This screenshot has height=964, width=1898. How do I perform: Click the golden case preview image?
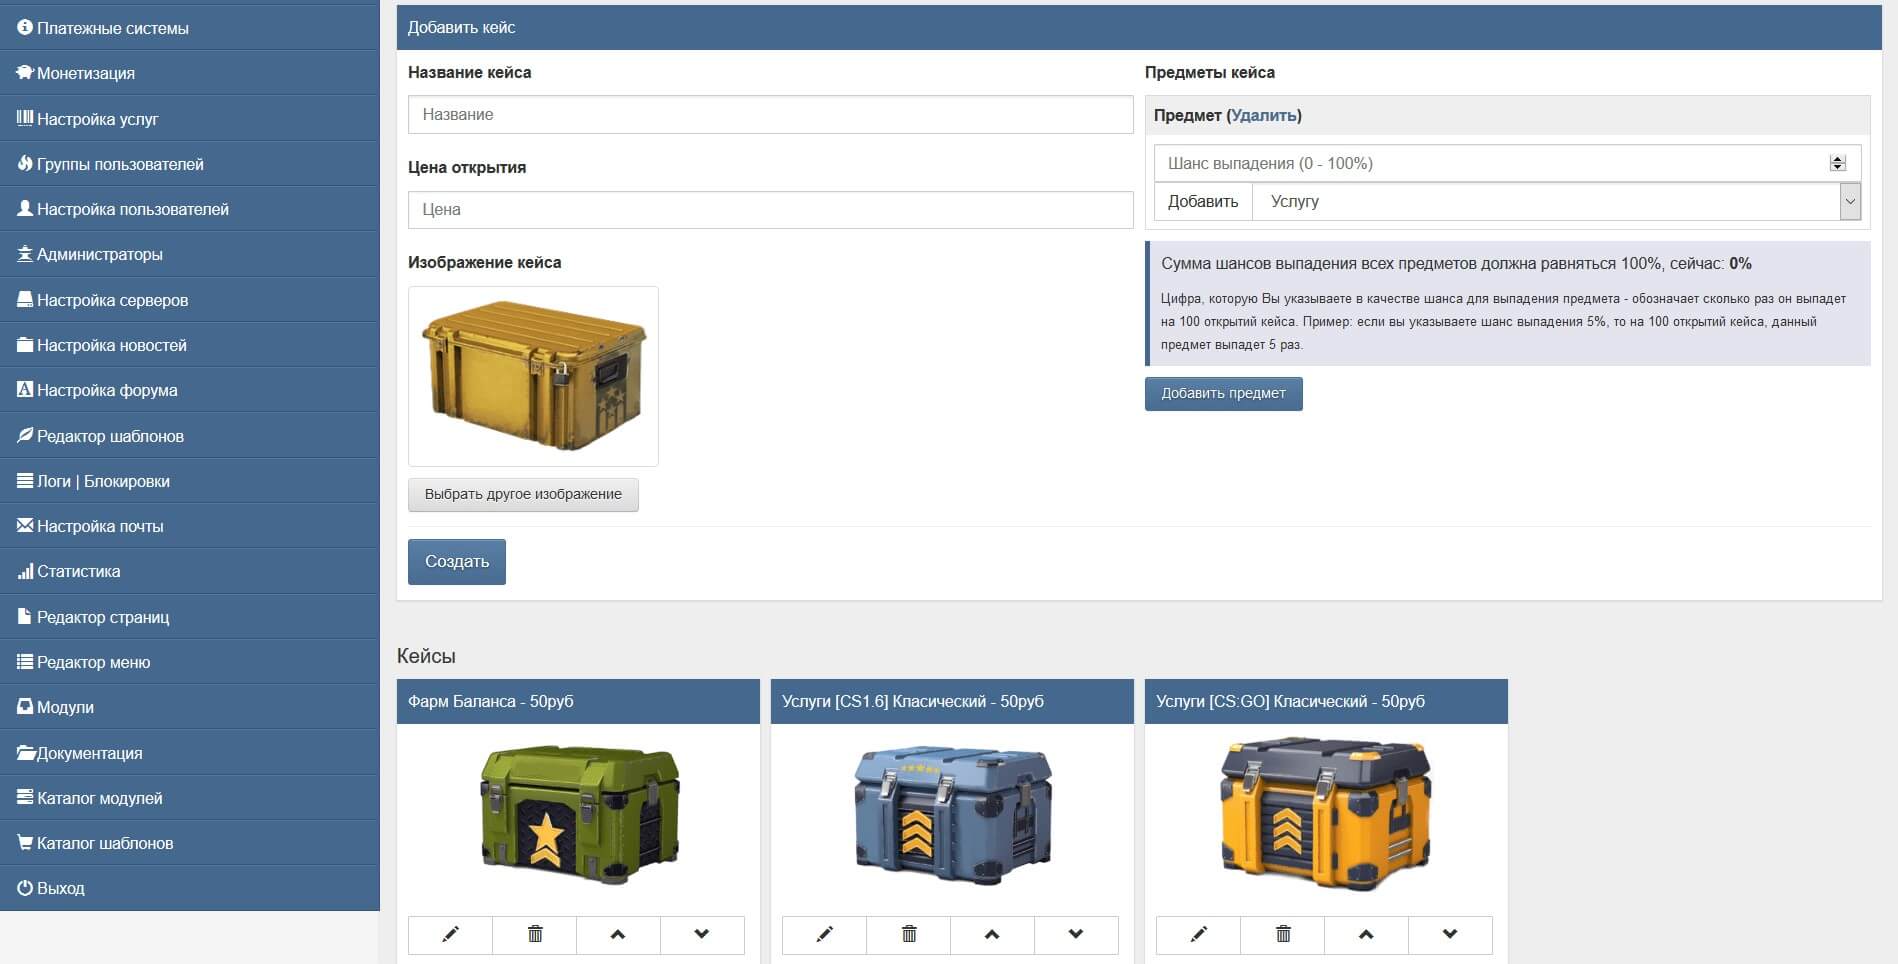tap(533, 376)
